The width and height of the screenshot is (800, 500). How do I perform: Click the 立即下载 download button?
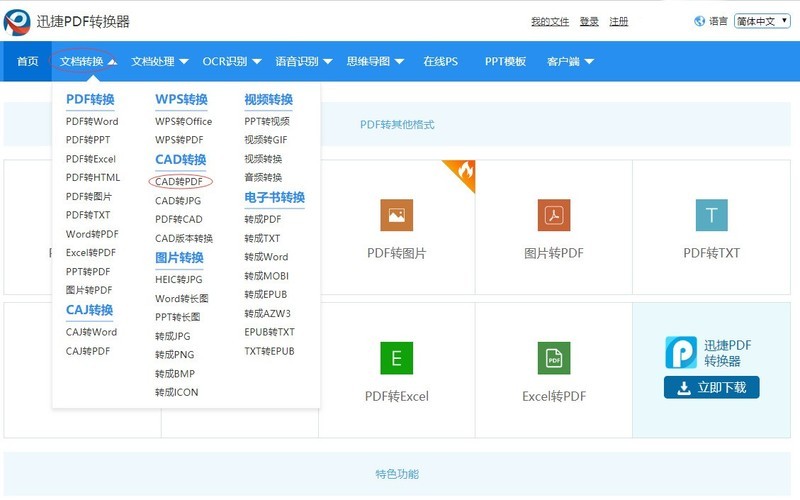[x=711, y=388]
